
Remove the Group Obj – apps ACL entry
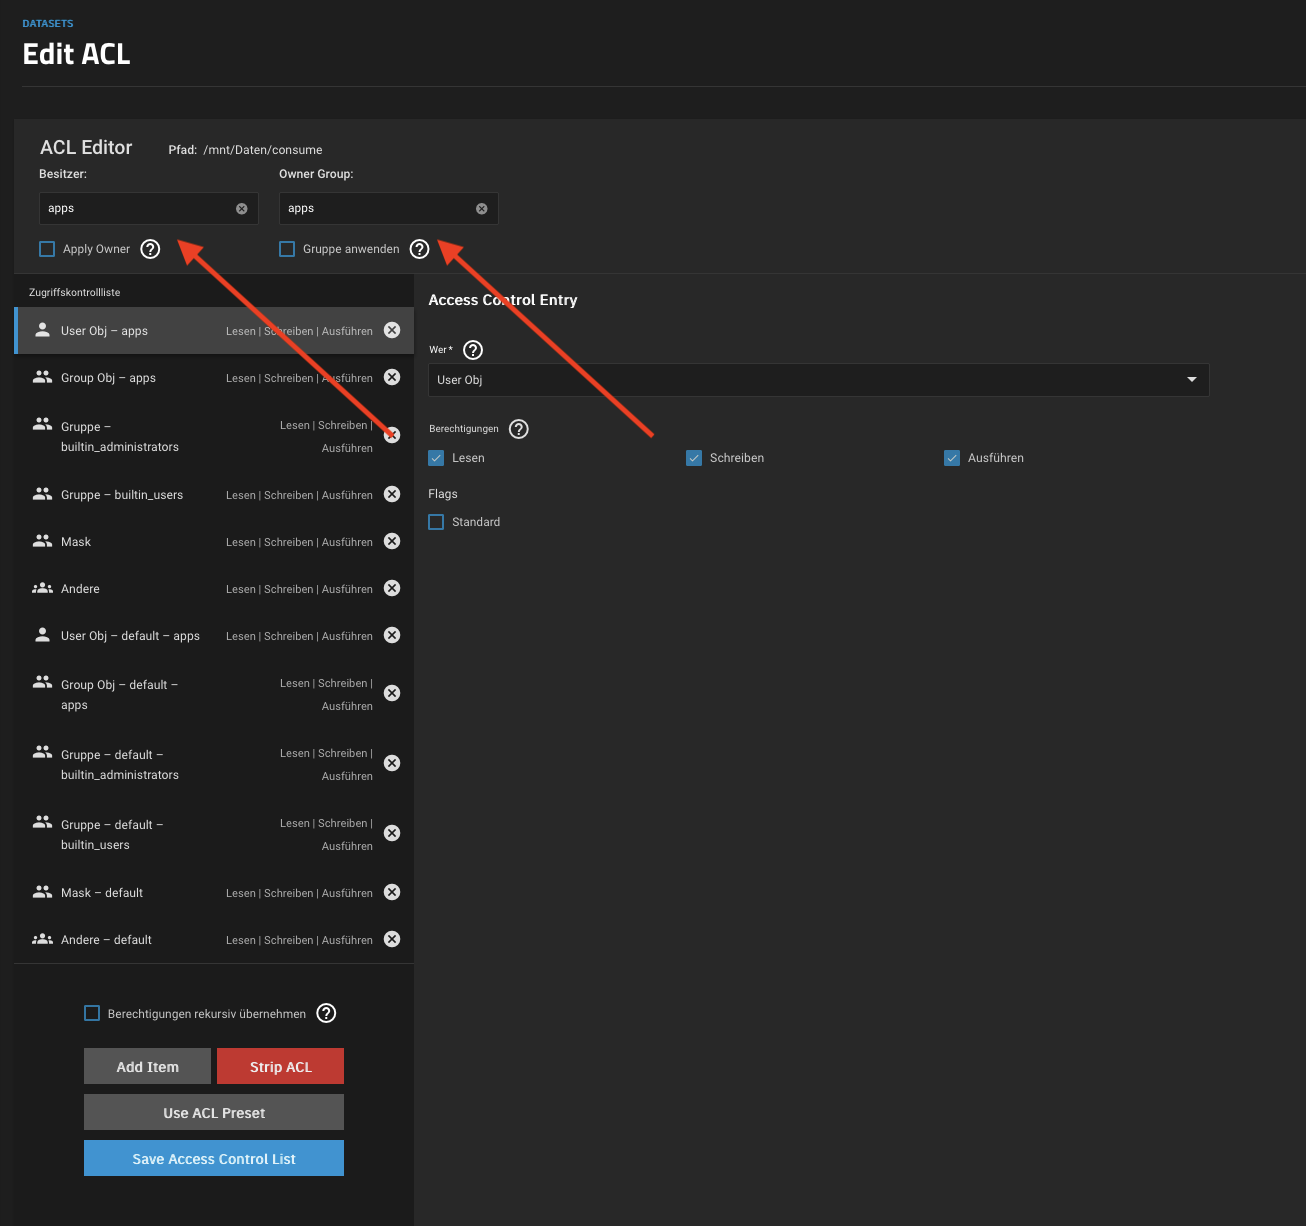392,377
